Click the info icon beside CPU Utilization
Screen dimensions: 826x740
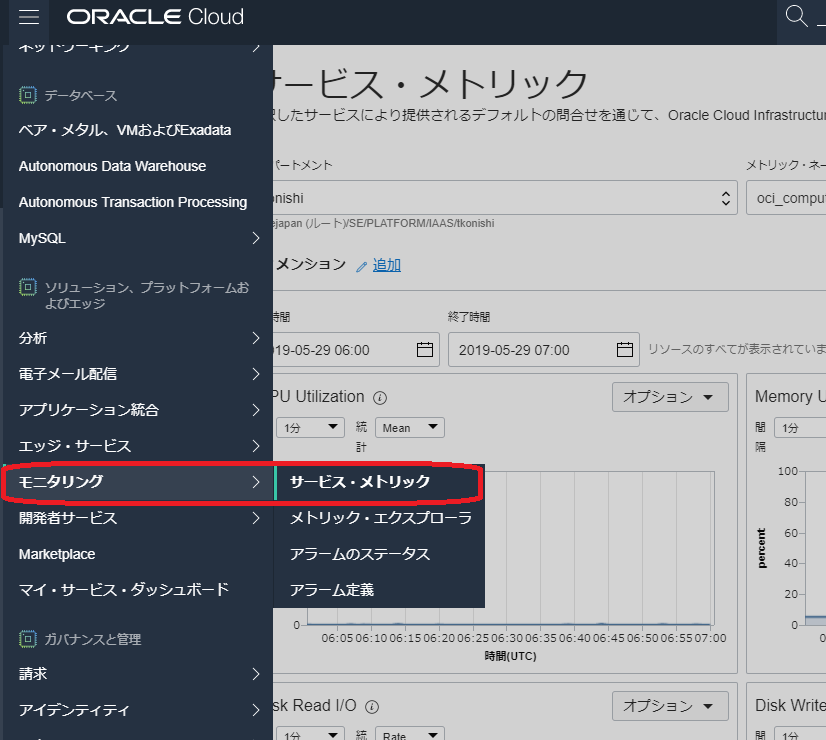379,397
